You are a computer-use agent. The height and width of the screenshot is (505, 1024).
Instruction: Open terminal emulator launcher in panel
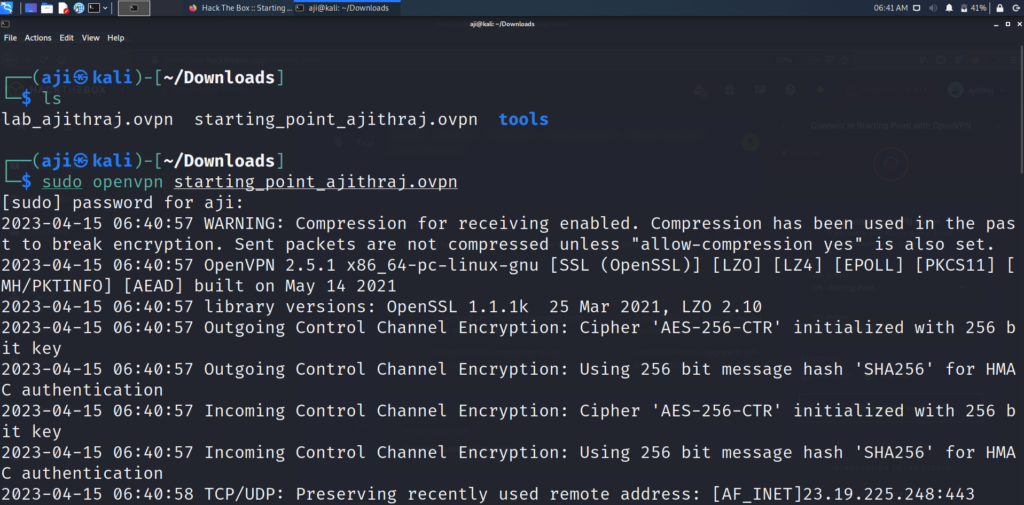coord(94,8)
